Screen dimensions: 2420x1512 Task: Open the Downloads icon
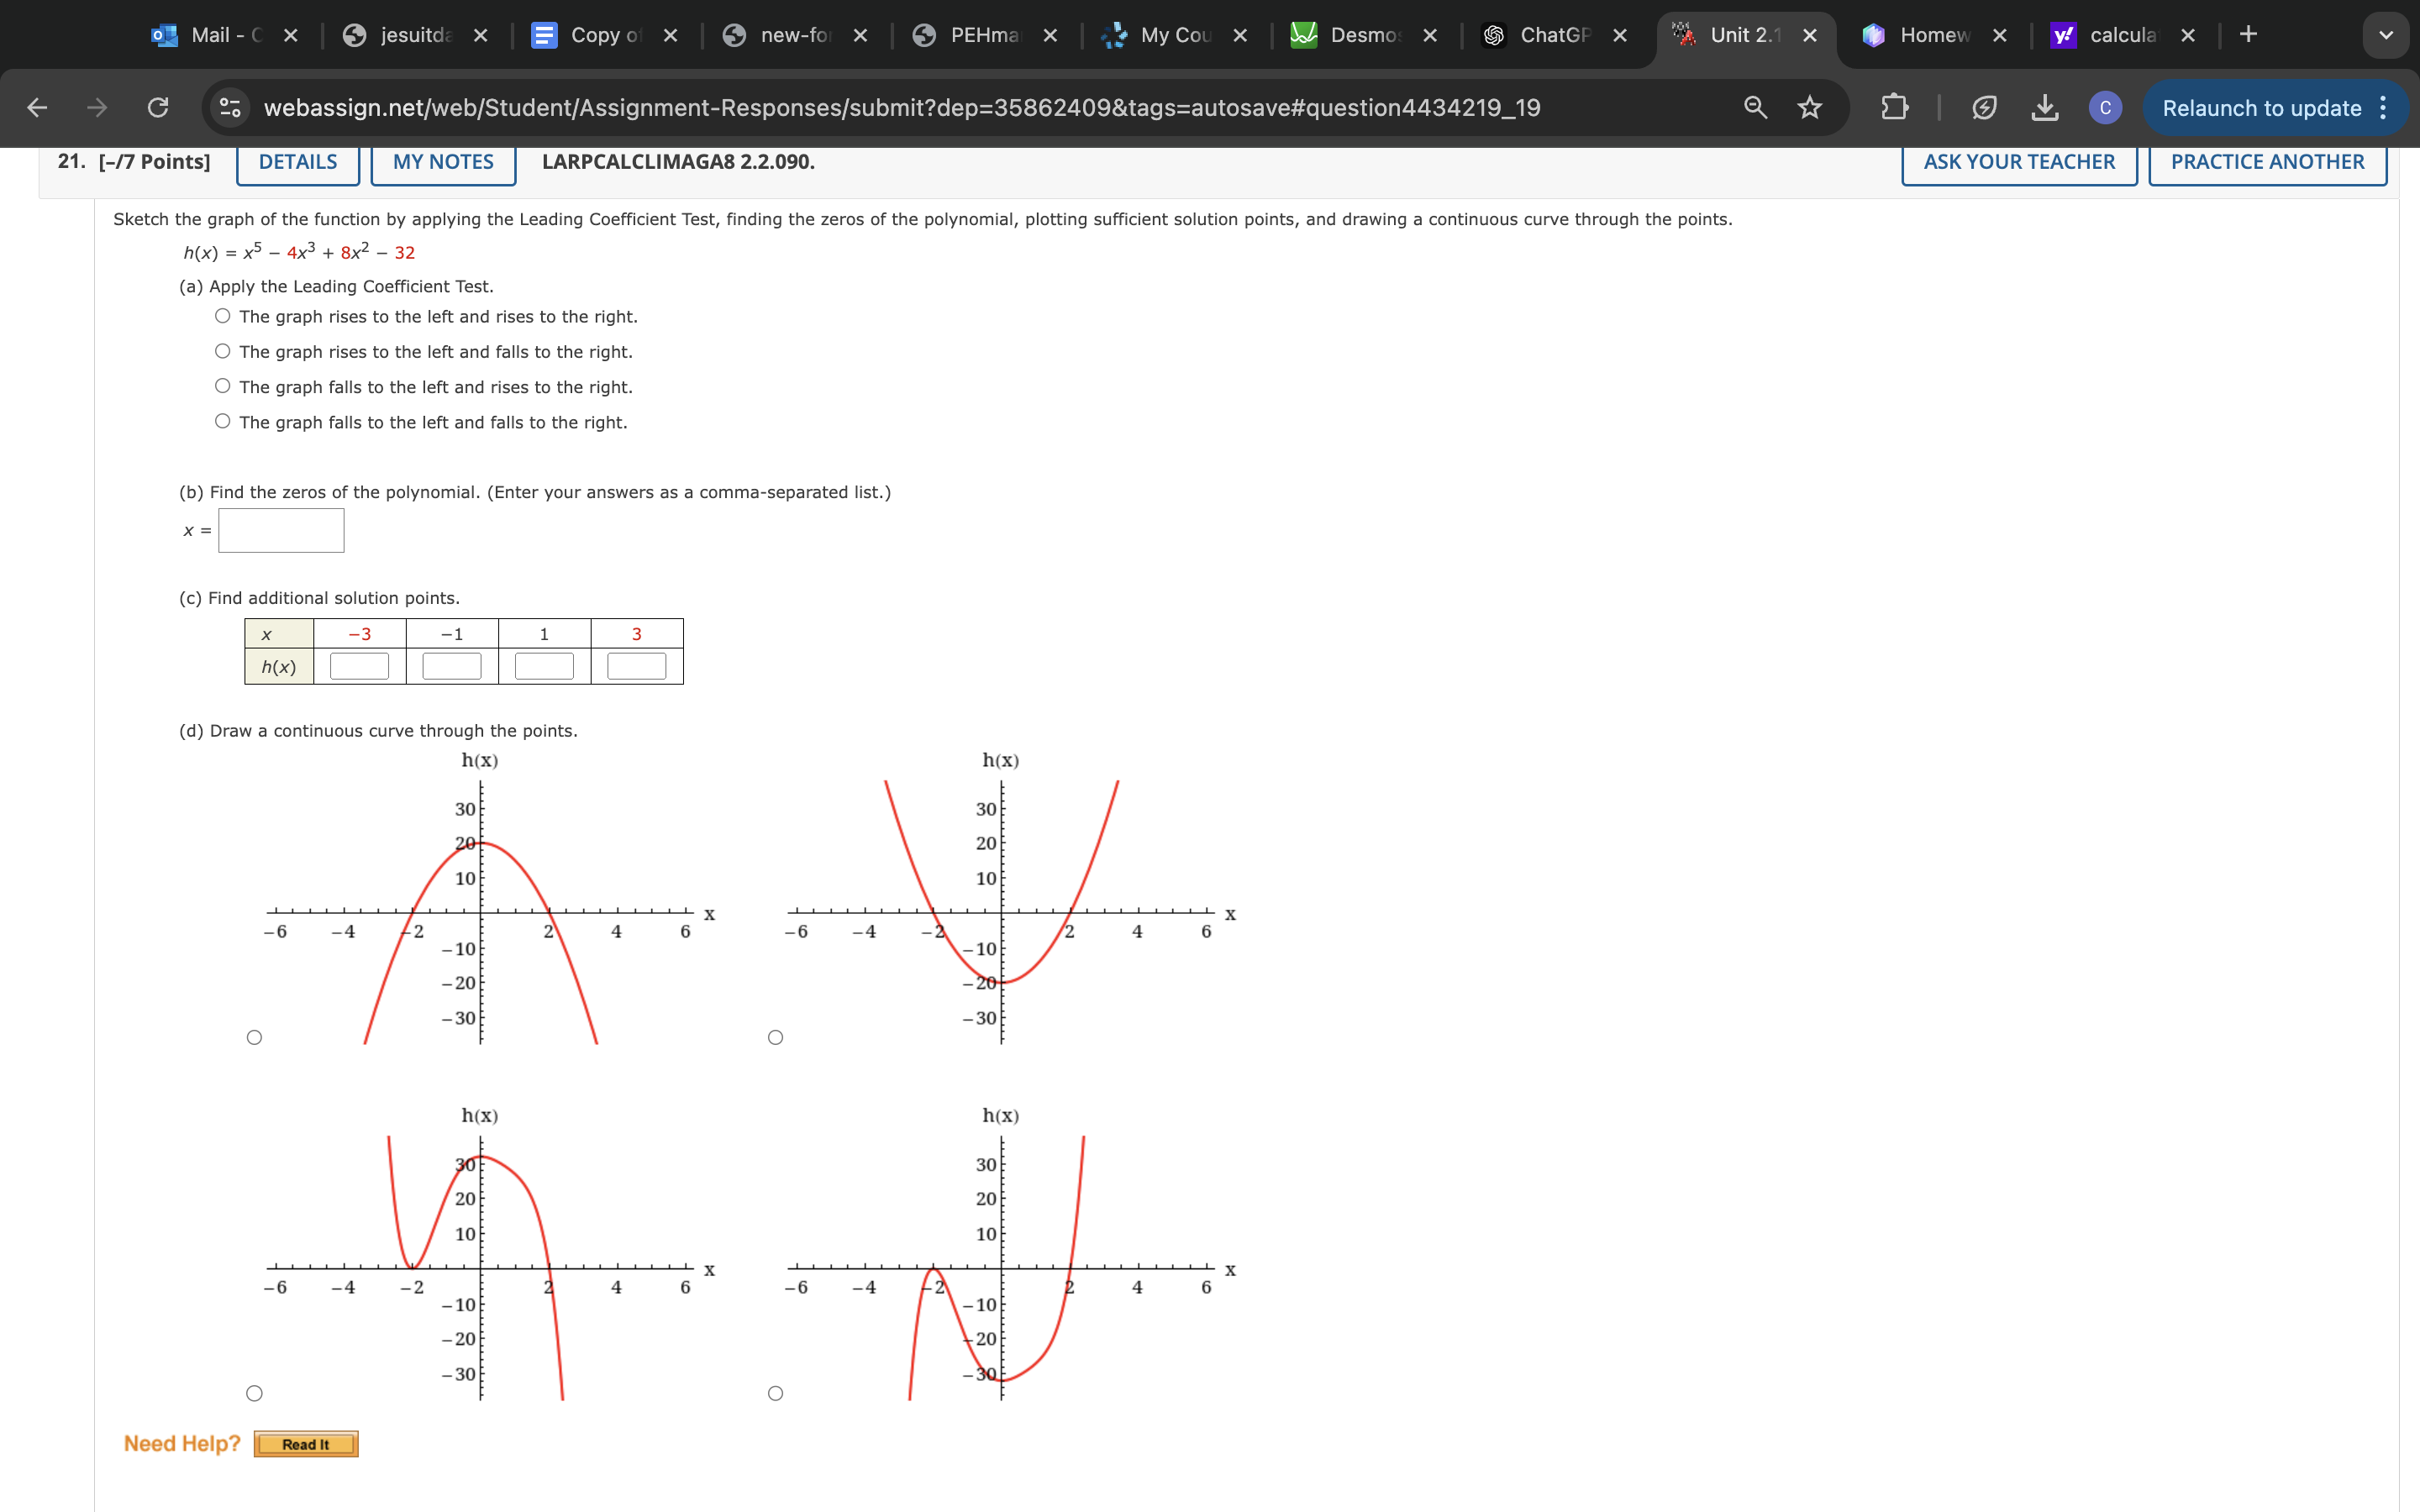pyautogui.click(x=2045, y=107)
